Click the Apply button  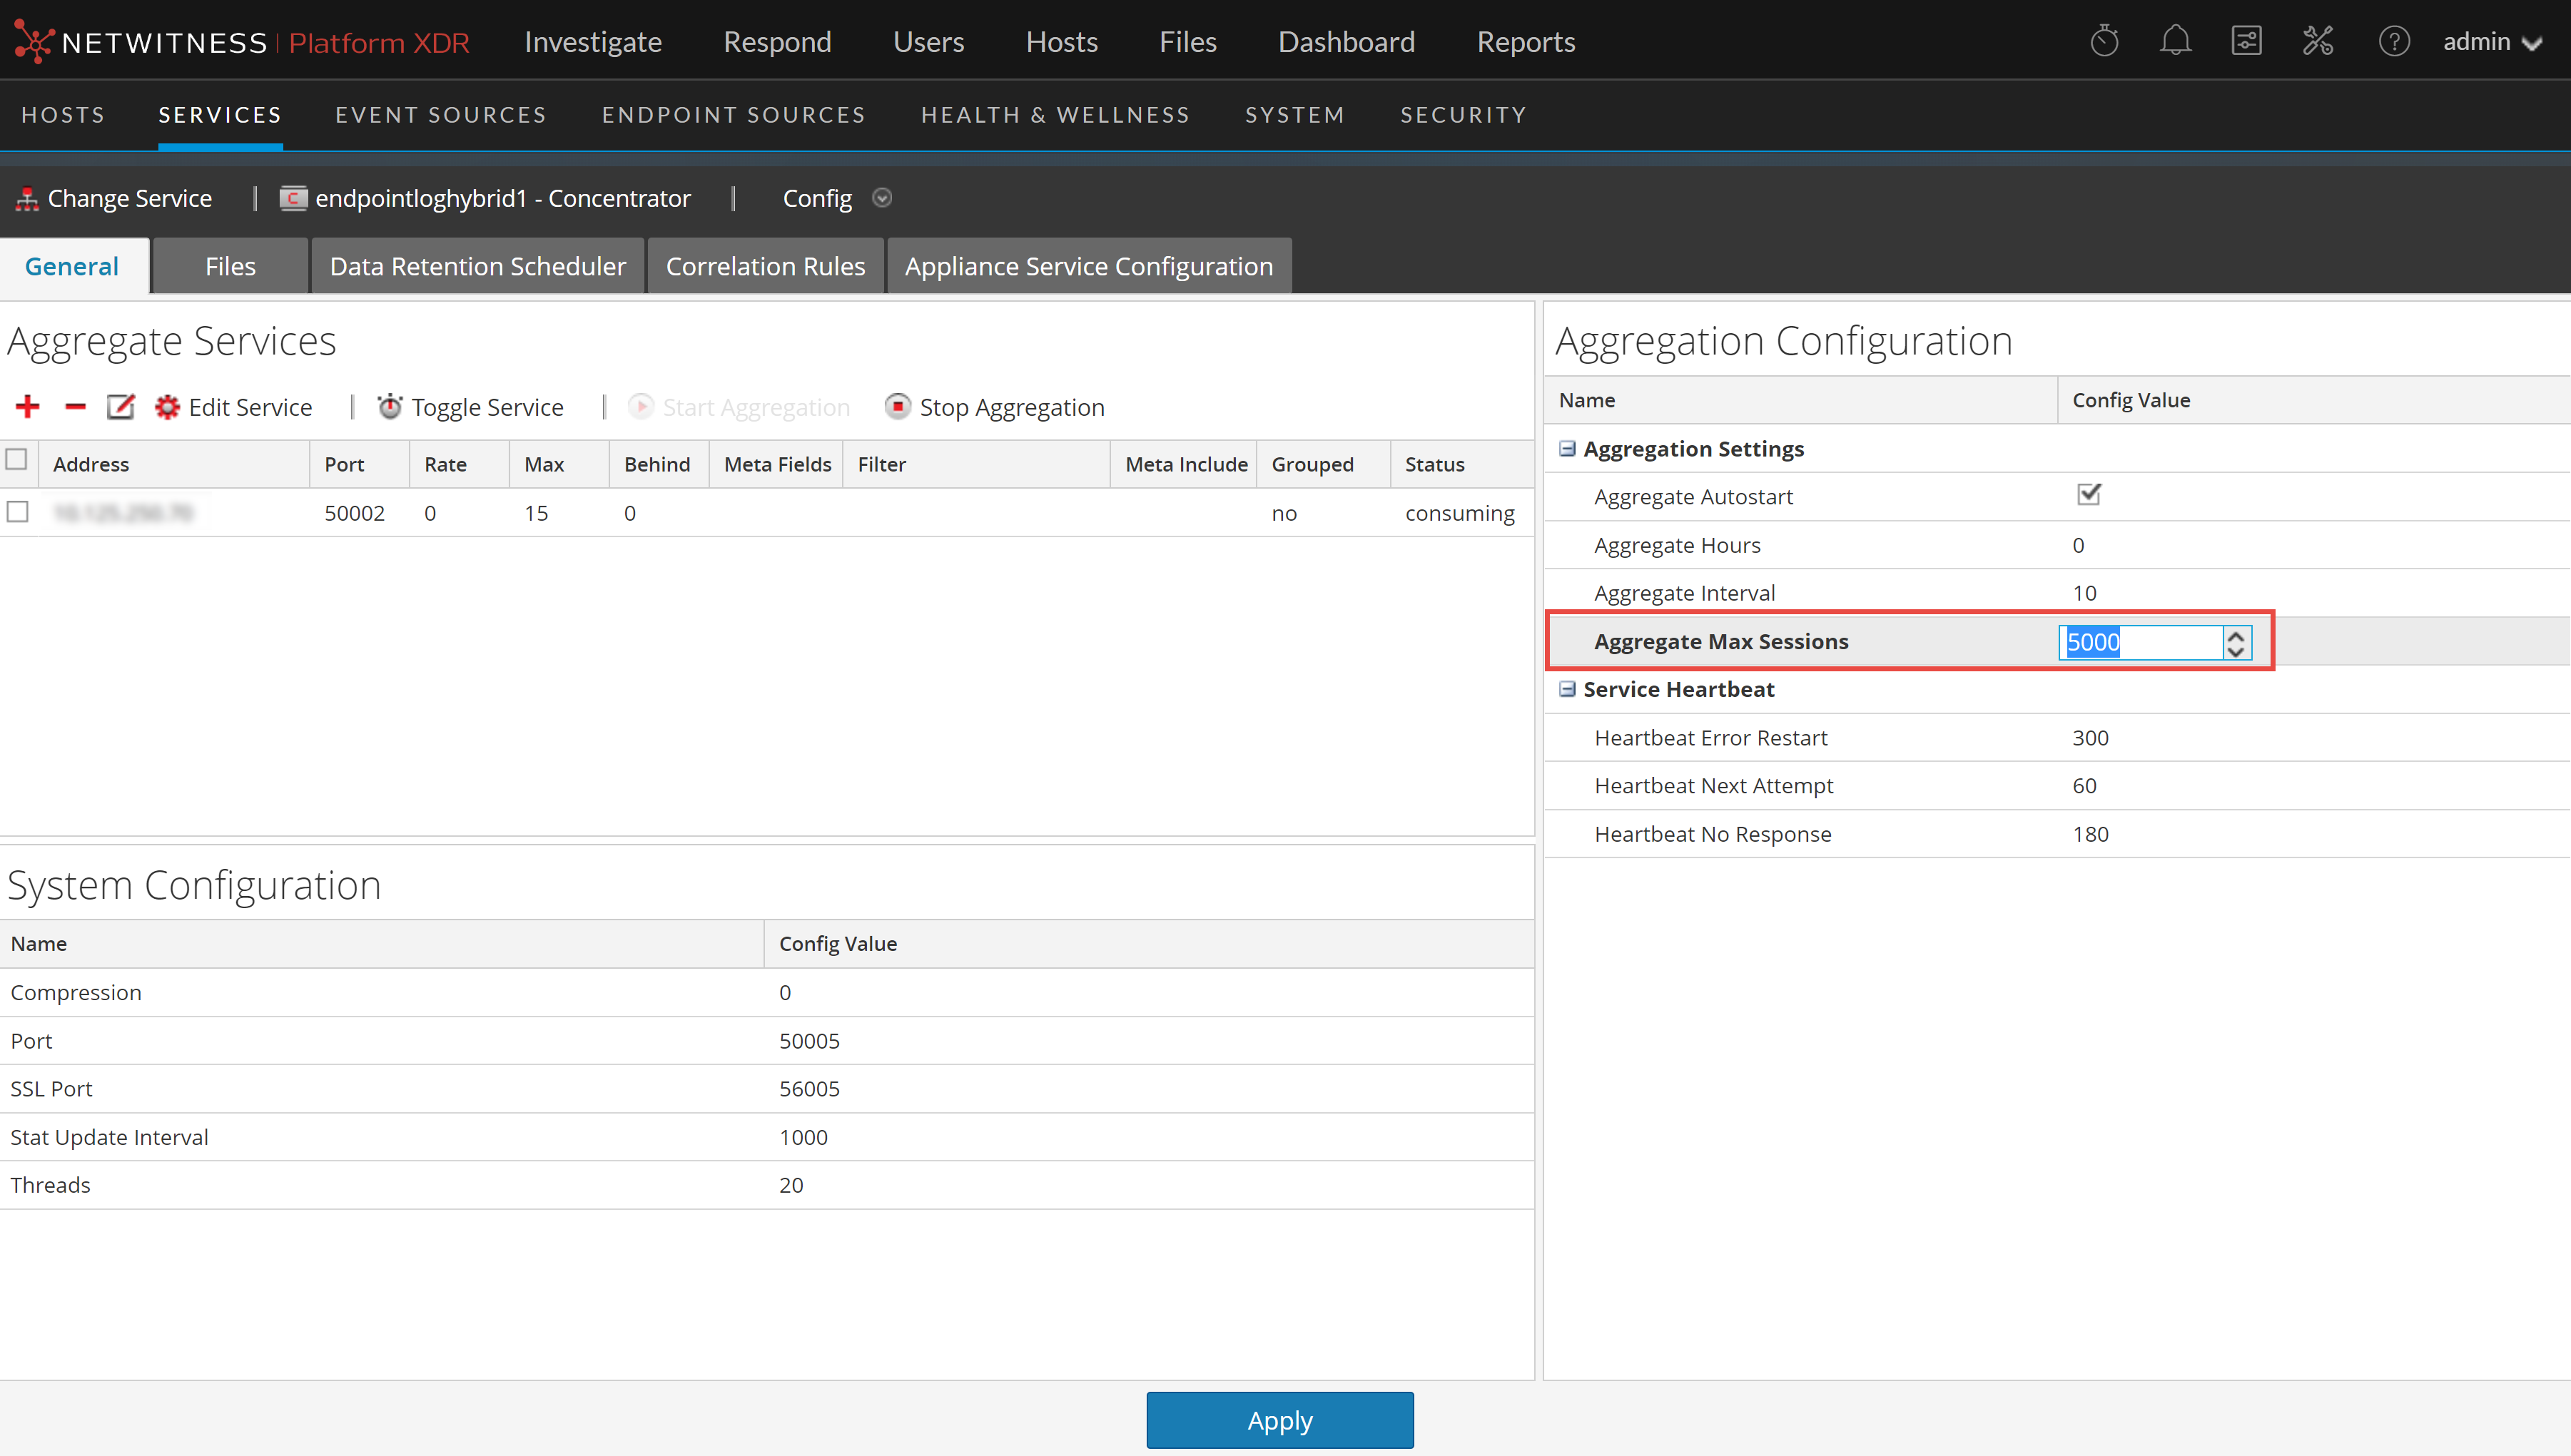click(1279, 1420)
